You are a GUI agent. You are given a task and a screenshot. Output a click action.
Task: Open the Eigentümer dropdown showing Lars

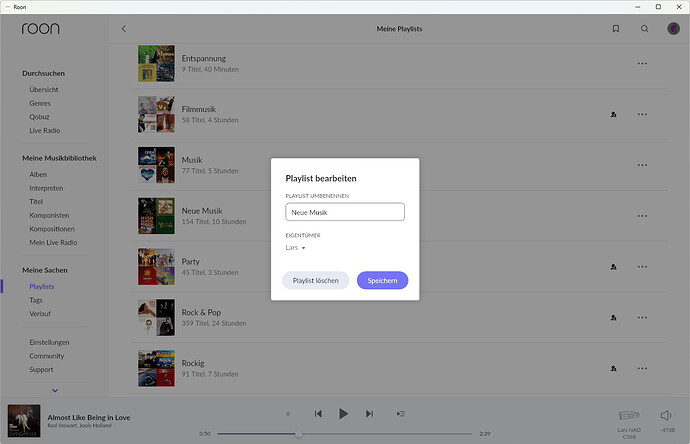click(295, 248)
